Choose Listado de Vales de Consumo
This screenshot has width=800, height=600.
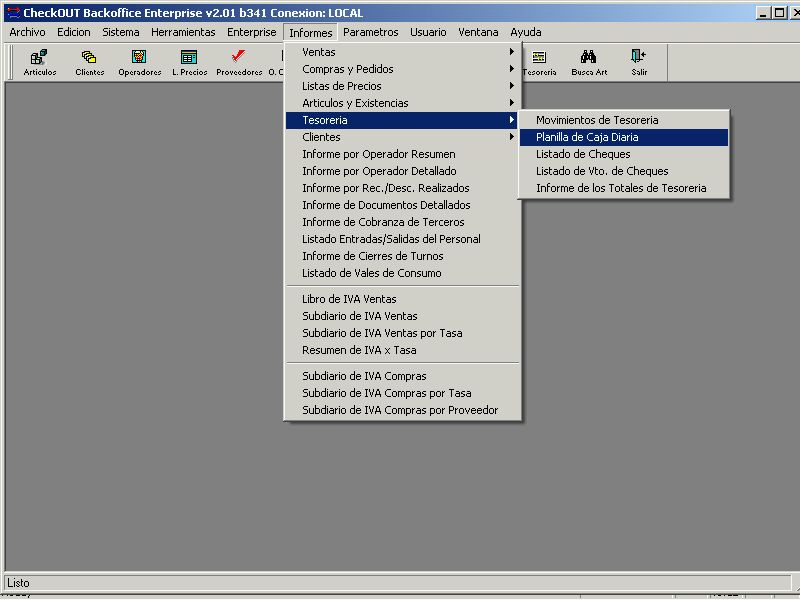click(403, 273)
